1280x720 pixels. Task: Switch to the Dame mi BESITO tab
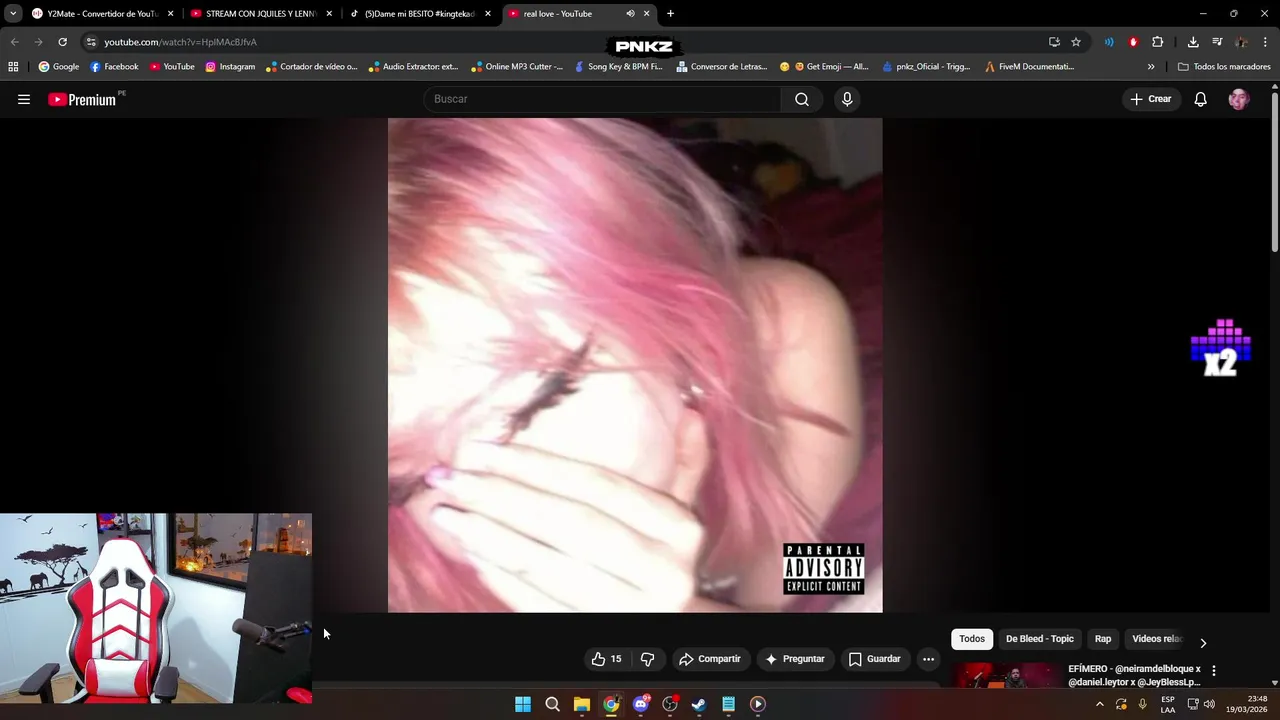(420, 14)
